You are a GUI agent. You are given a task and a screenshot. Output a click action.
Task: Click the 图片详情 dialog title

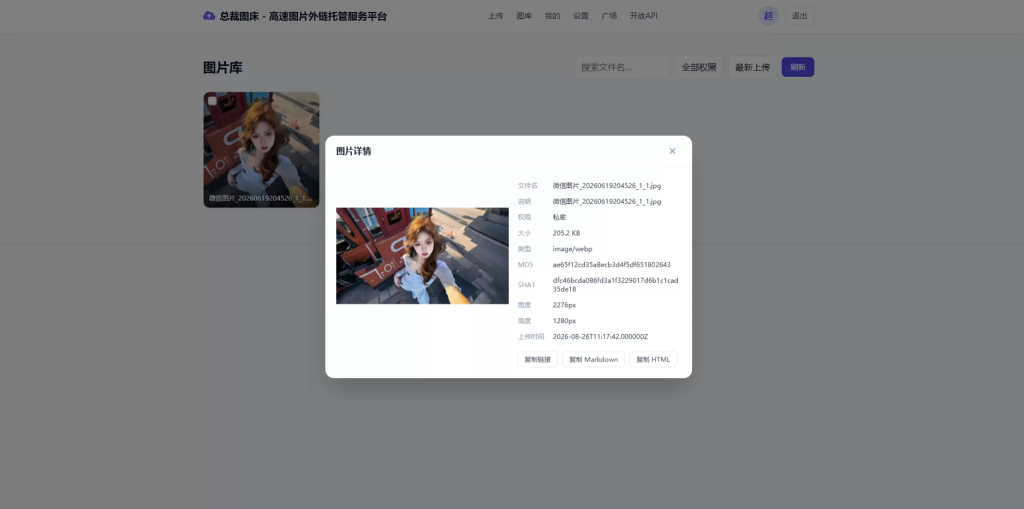(x=353, y=151)
